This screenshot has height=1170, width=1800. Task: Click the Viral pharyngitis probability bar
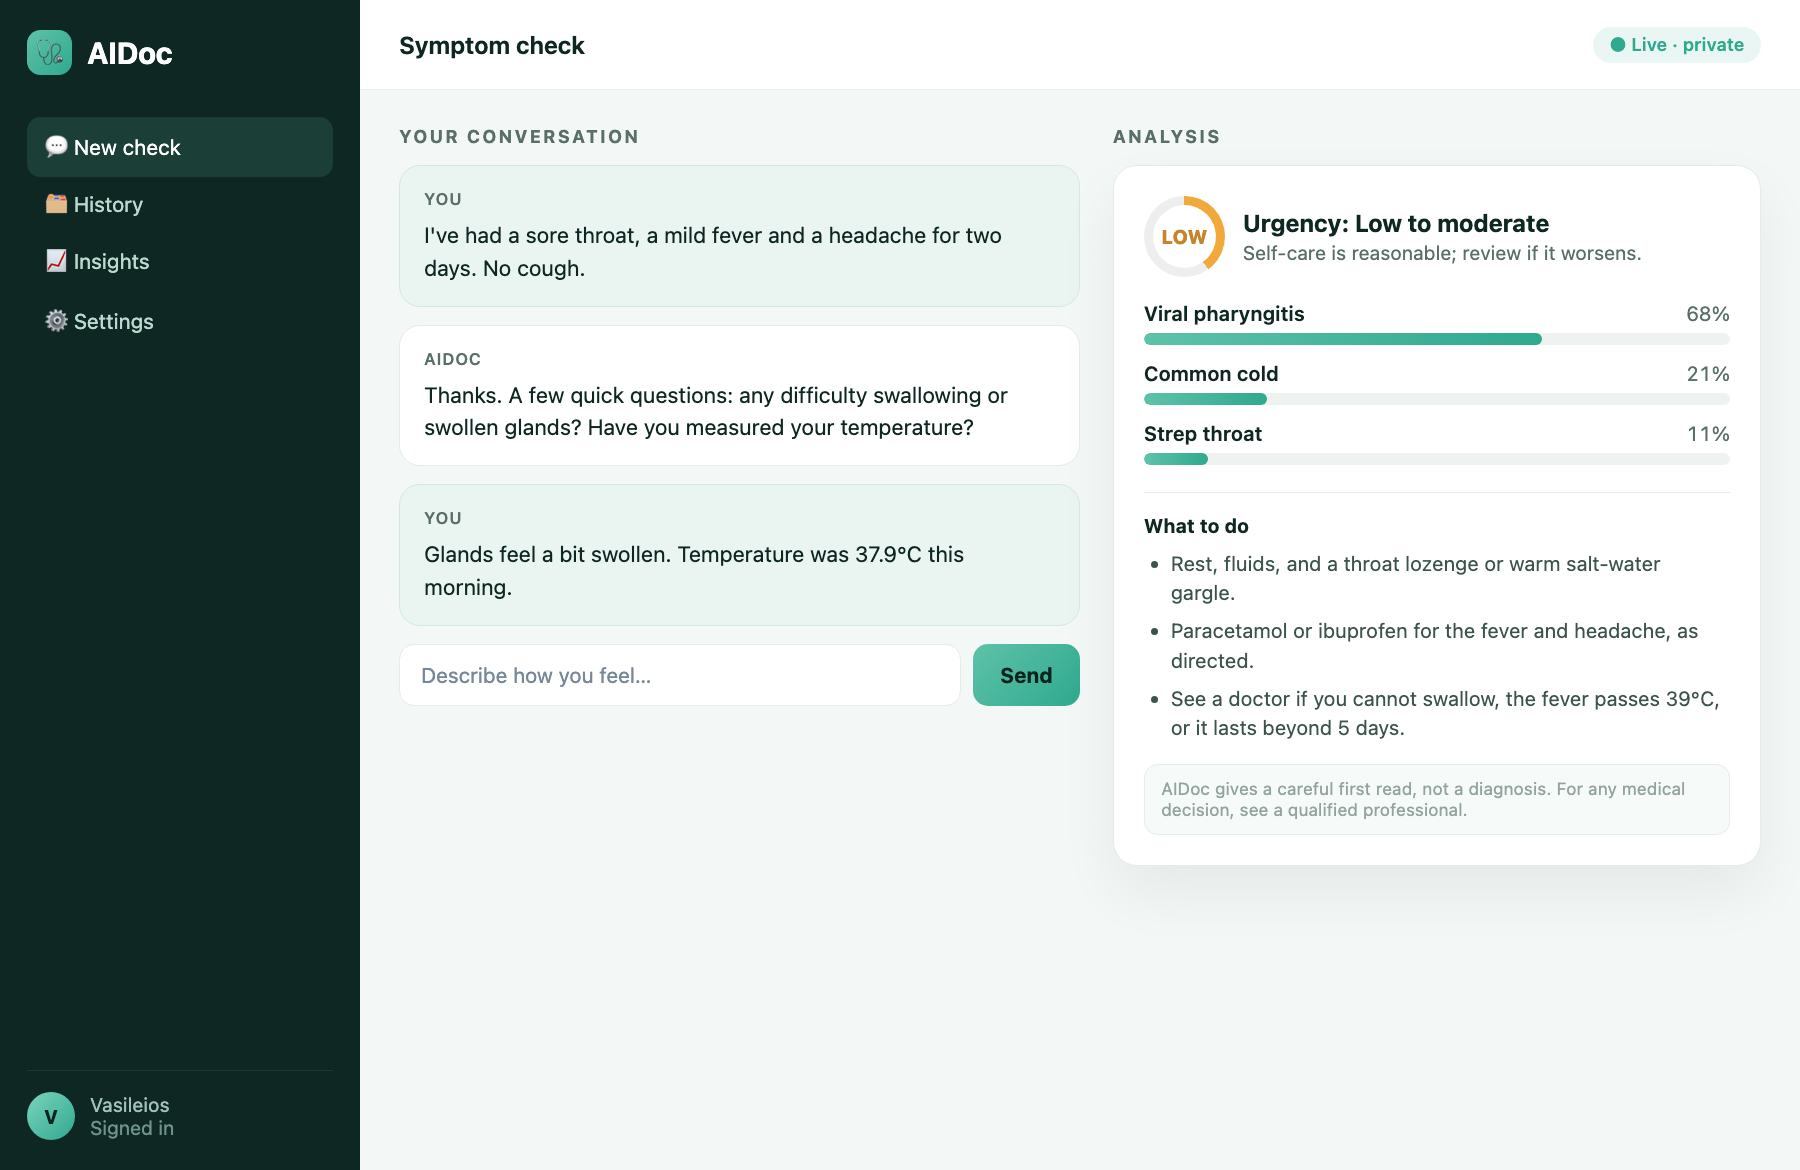pyautogui.click(x=1437, y=339)
